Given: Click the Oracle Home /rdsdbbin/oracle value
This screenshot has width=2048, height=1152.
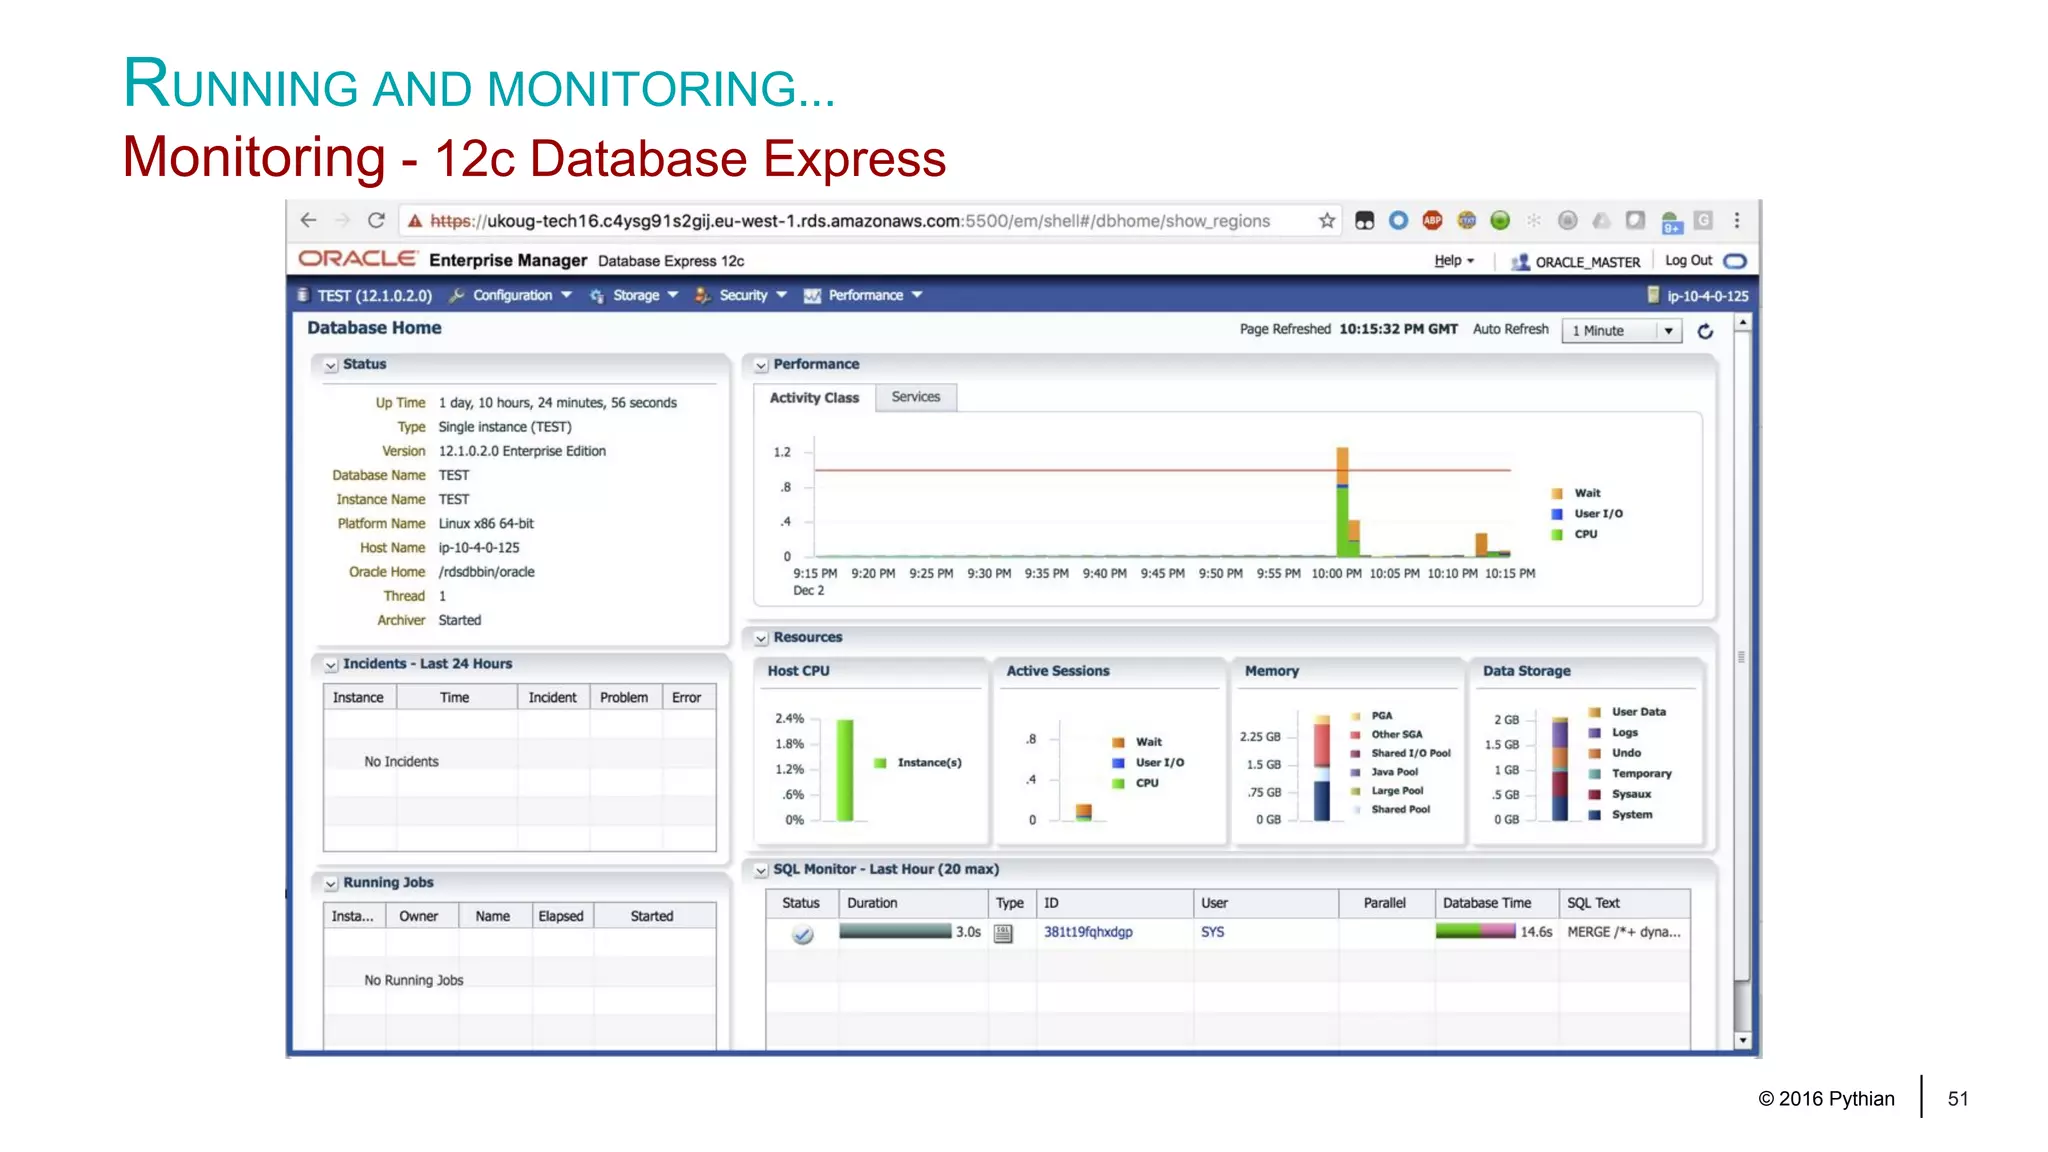Looking at the screenshot, I should coord(487,572).
